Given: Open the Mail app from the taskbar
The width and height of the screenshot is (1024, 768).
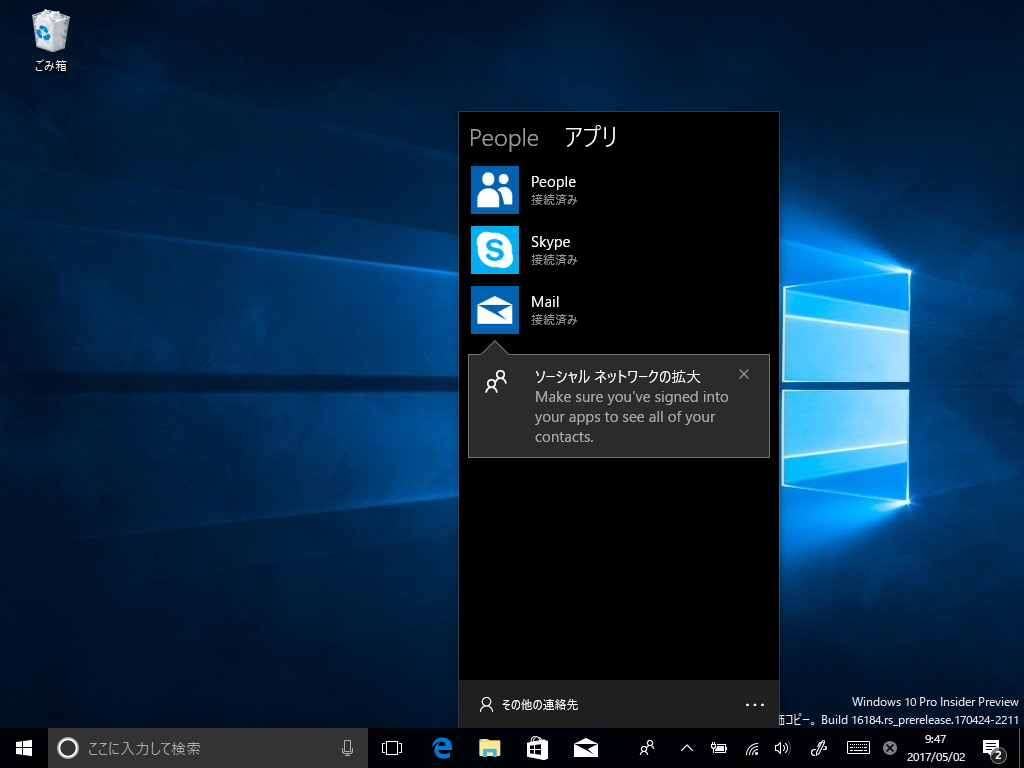Looking at the screenshot, I should [586, 747].
